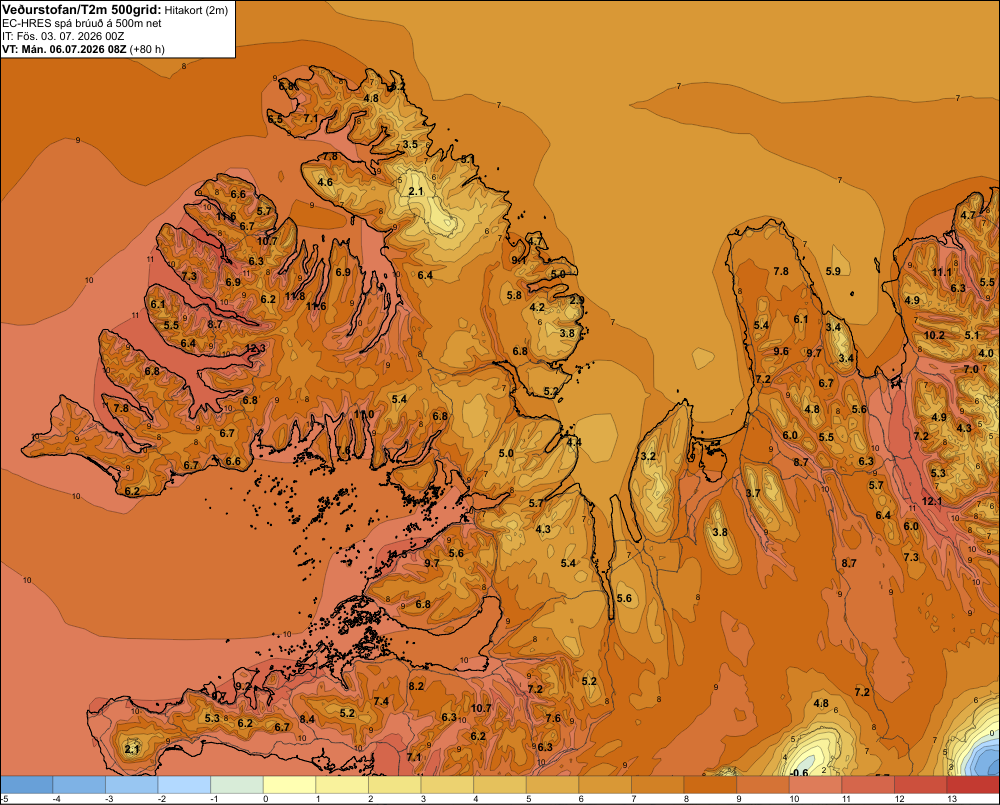Select the dark red 12 to 13 legend swatch
Viewport: 1000px width, 805px height.
920,785
